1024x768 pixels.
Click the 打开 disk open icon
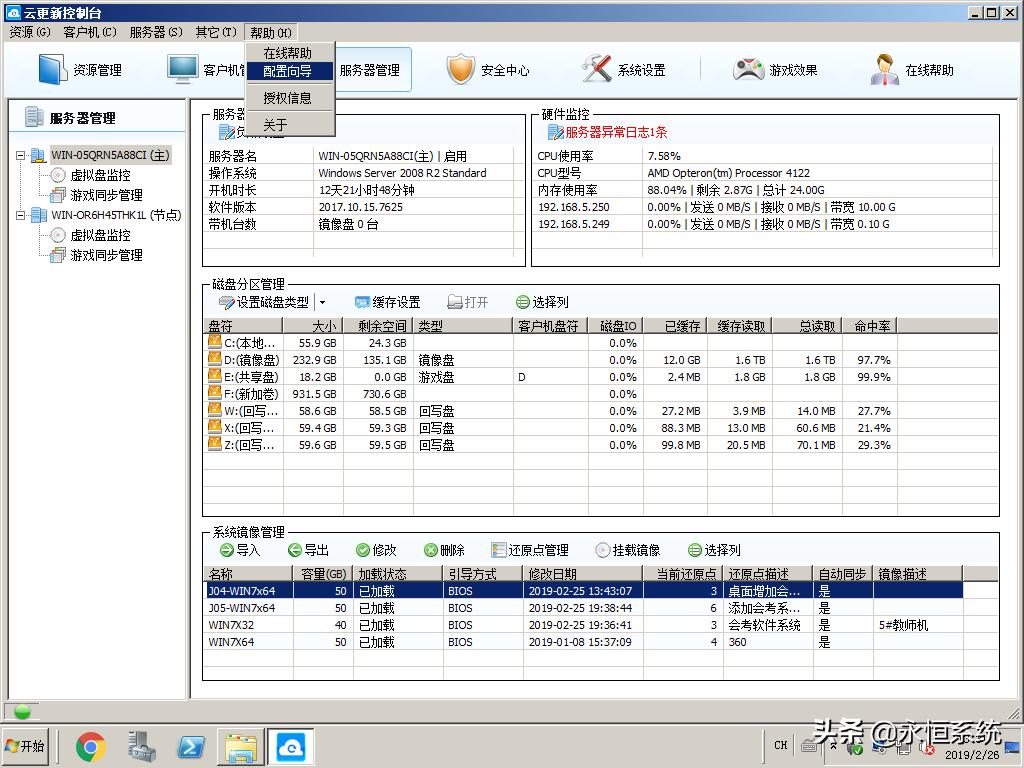[470, 301]
